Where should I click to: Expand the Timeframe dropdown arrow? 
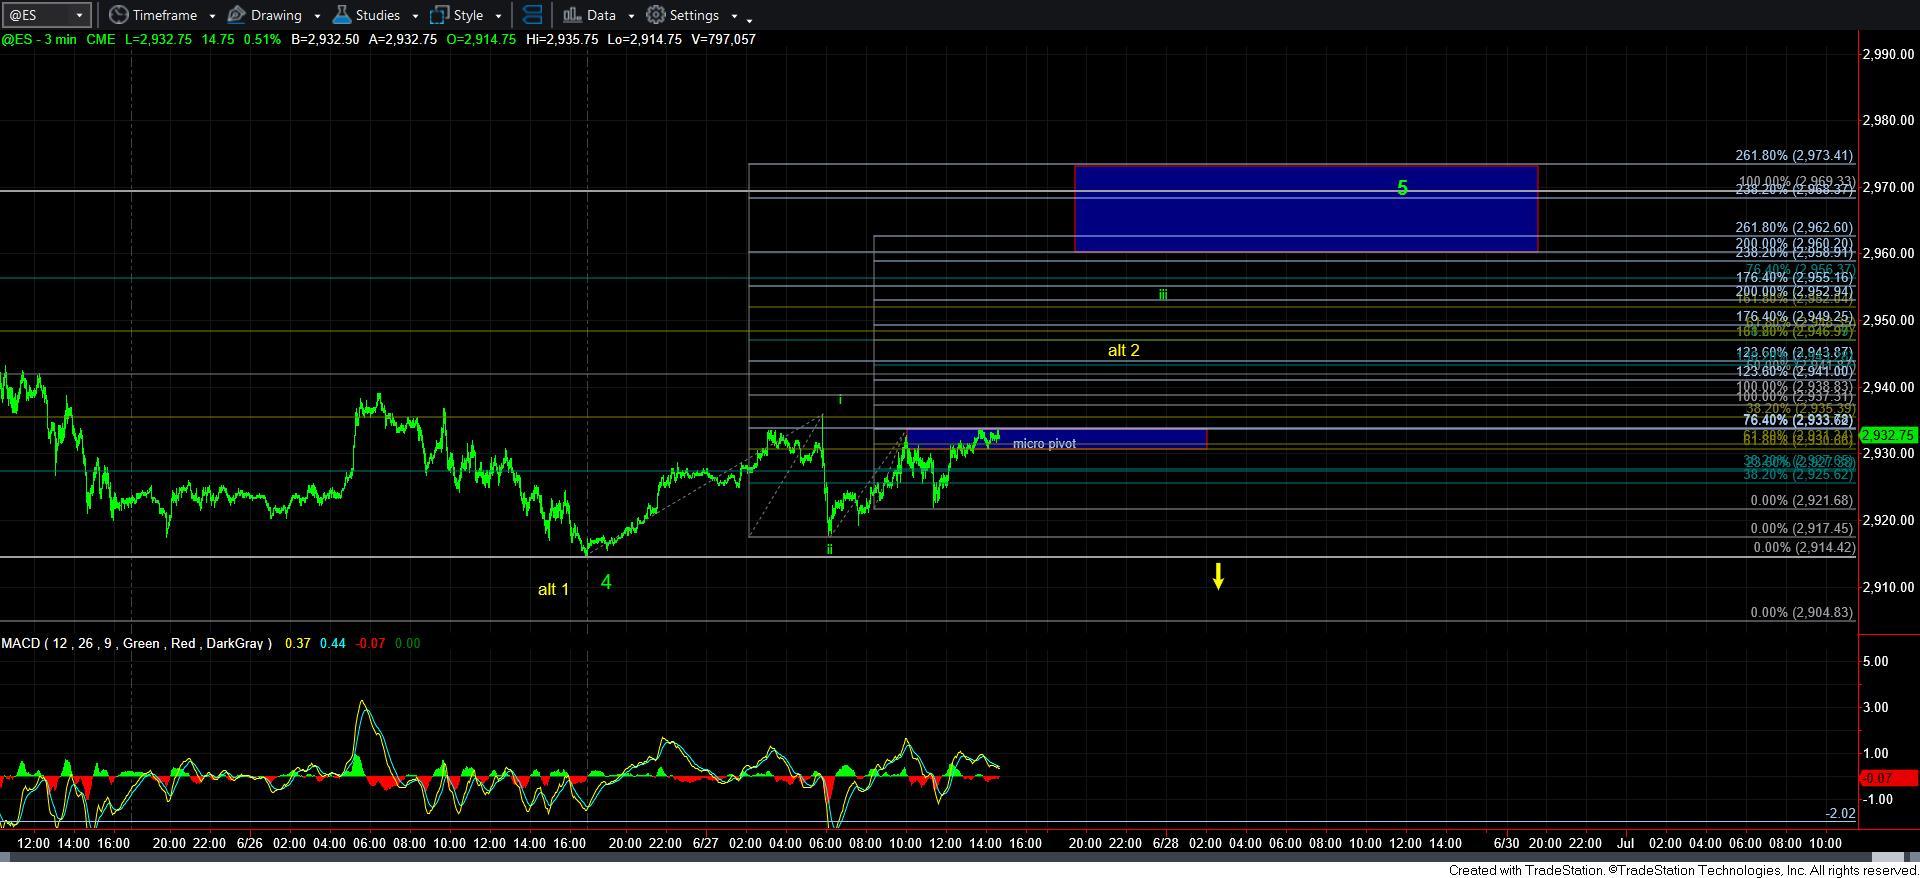pos(212,16)
